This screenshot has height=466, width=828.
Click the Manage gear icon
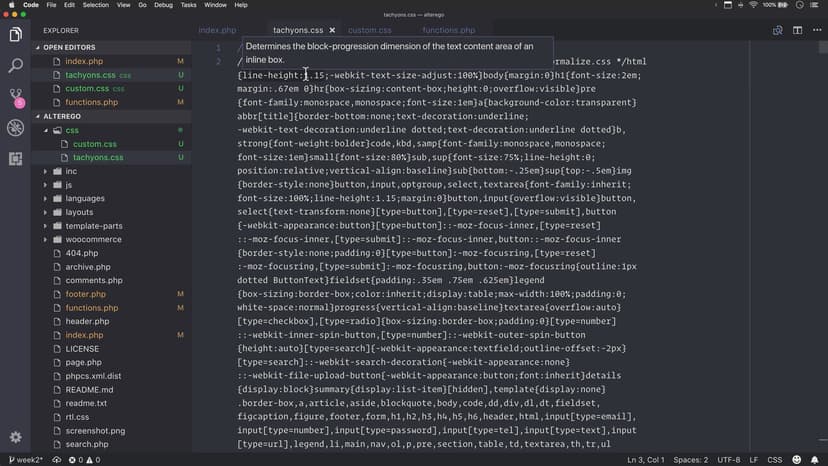[15, 437]
